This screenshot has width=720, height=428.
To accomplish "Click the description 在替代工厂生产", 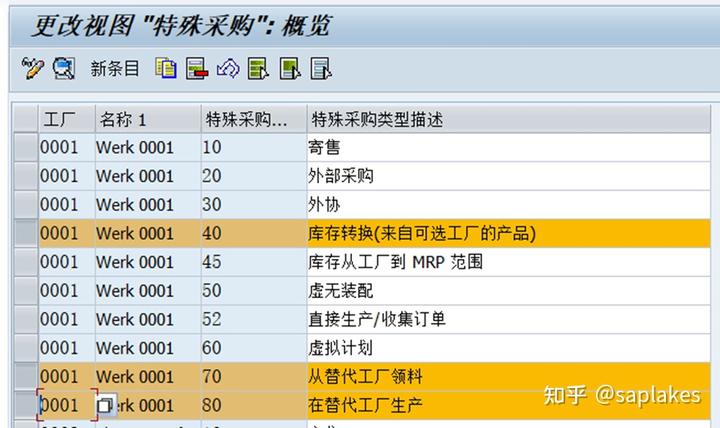I will (509, 405).
